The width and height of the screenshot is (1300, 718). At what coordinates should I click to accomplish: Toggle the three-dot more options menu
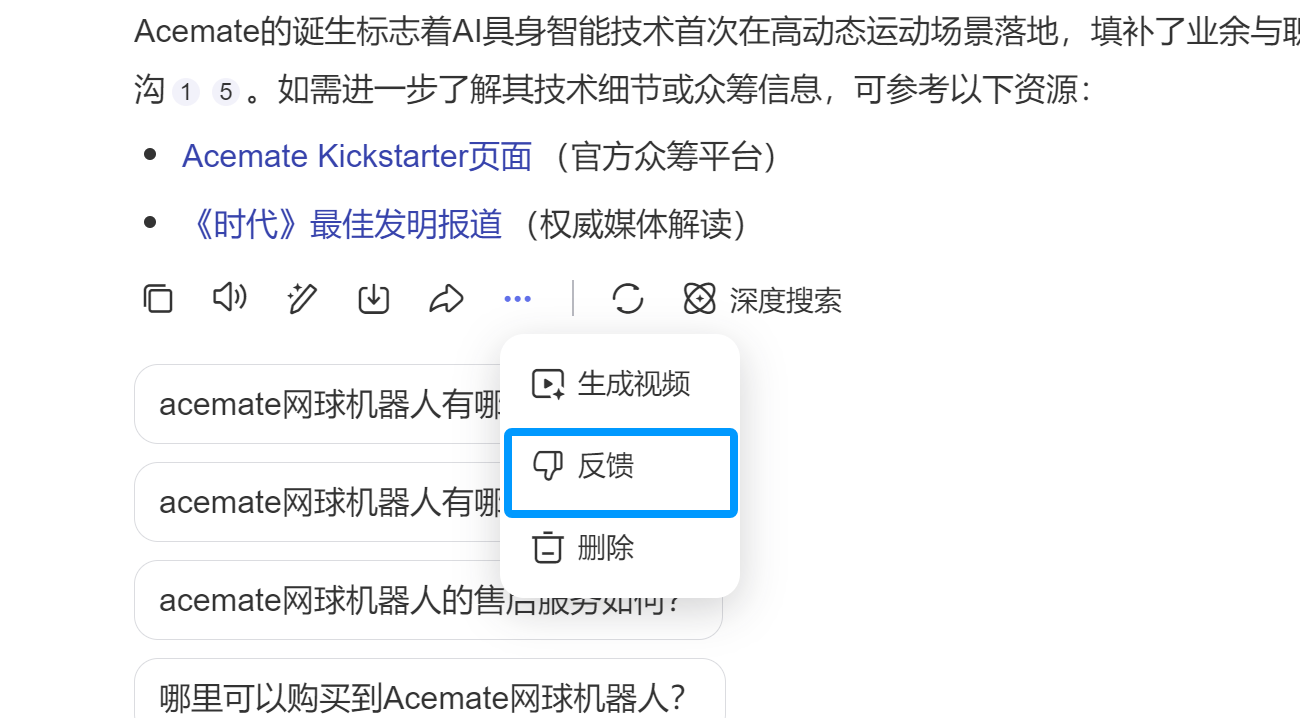coord(518,299)
